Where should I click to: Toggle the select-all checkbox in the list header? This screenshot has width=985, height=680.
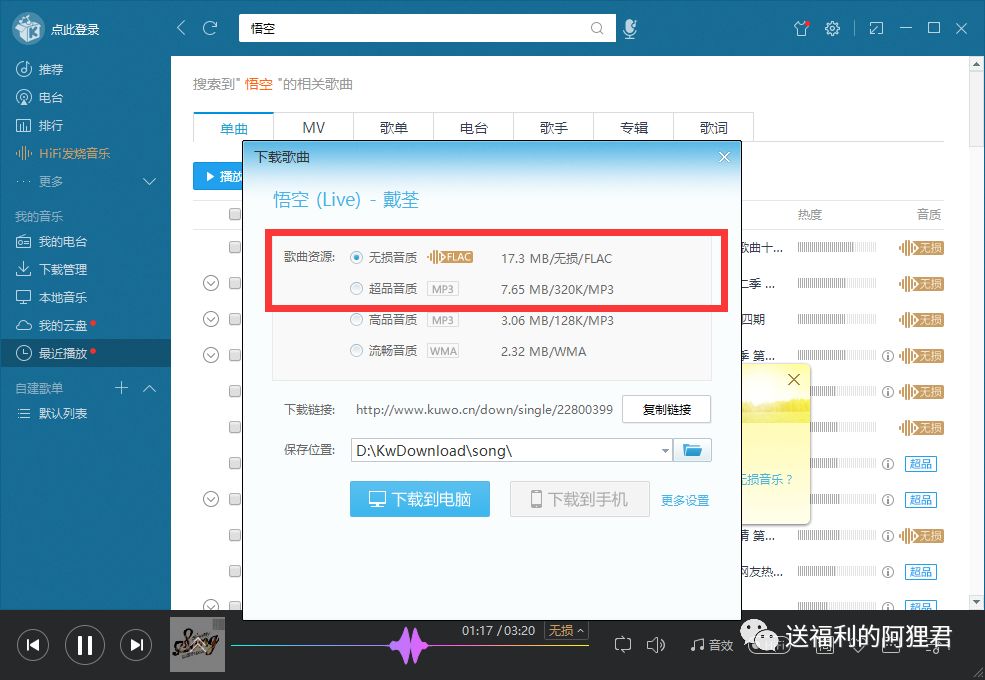[235, 214]
